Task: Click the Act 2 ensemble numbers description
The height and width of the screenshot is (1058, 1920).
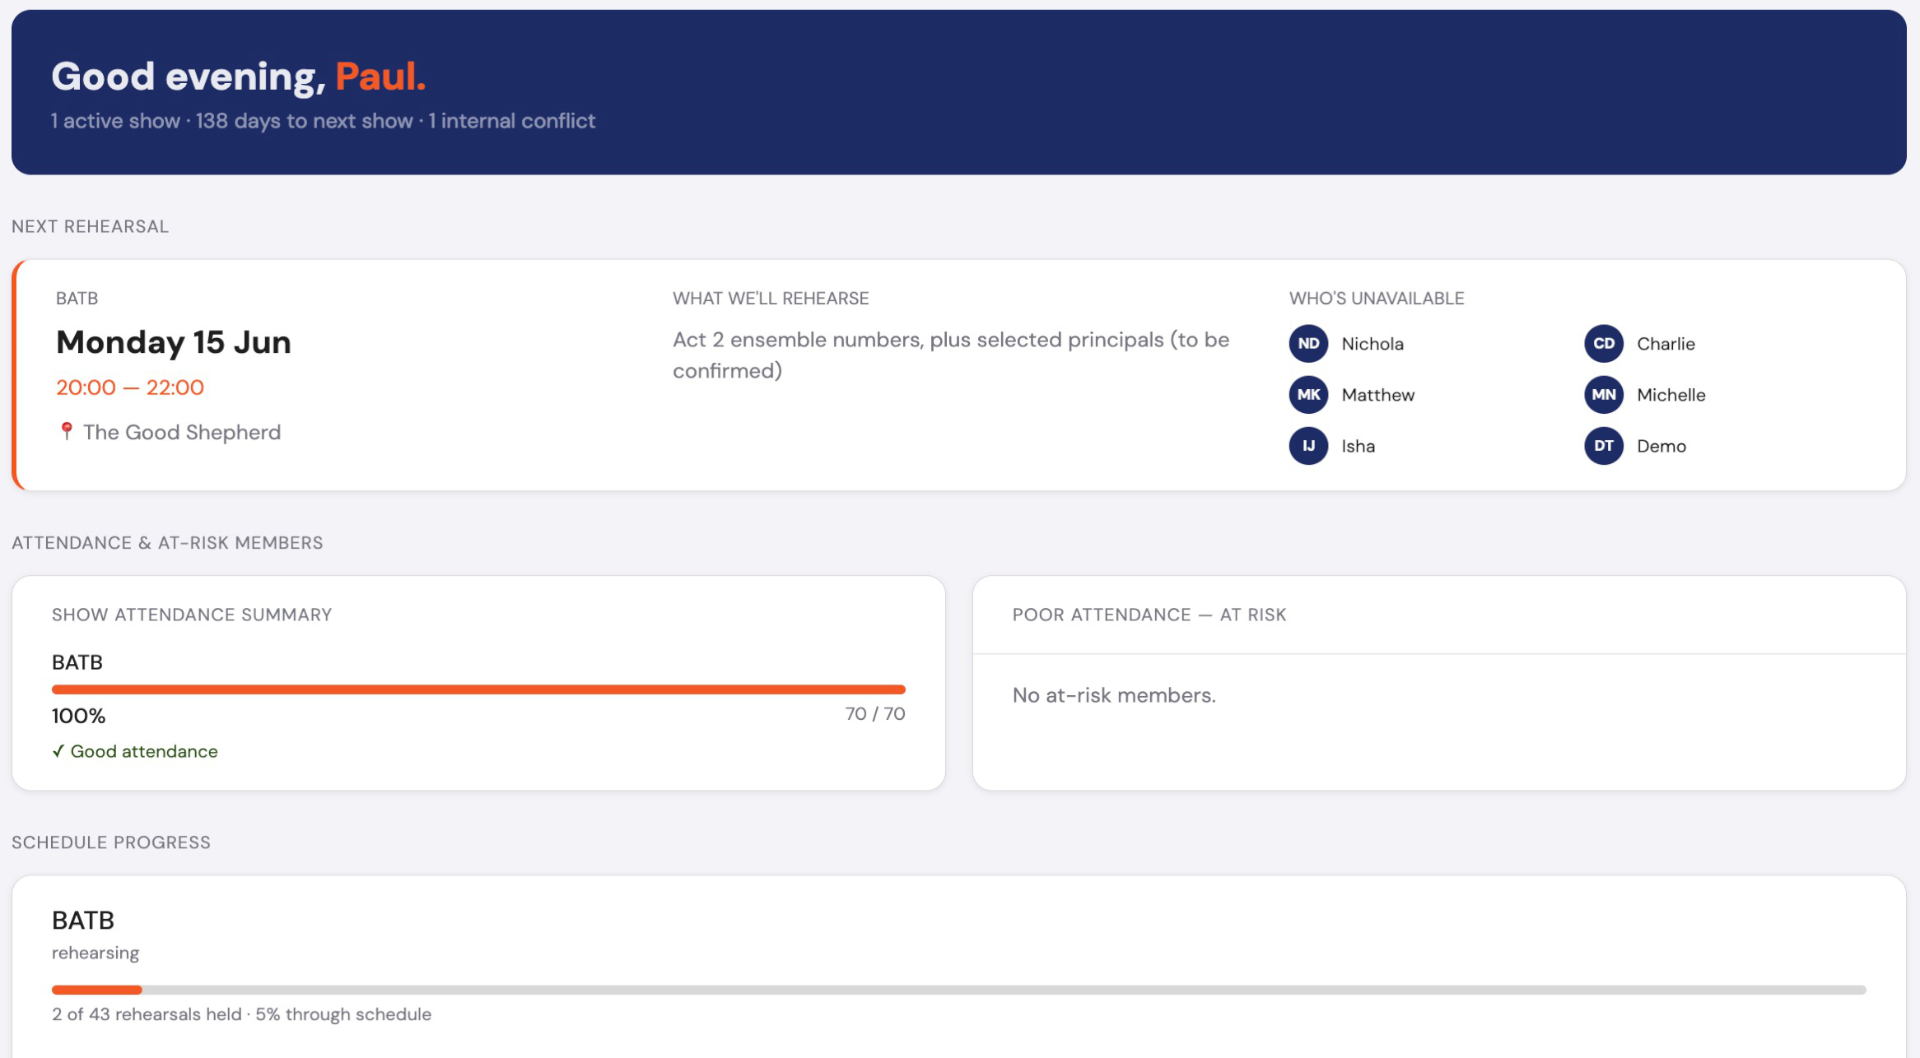Action: tap(951, 355)
